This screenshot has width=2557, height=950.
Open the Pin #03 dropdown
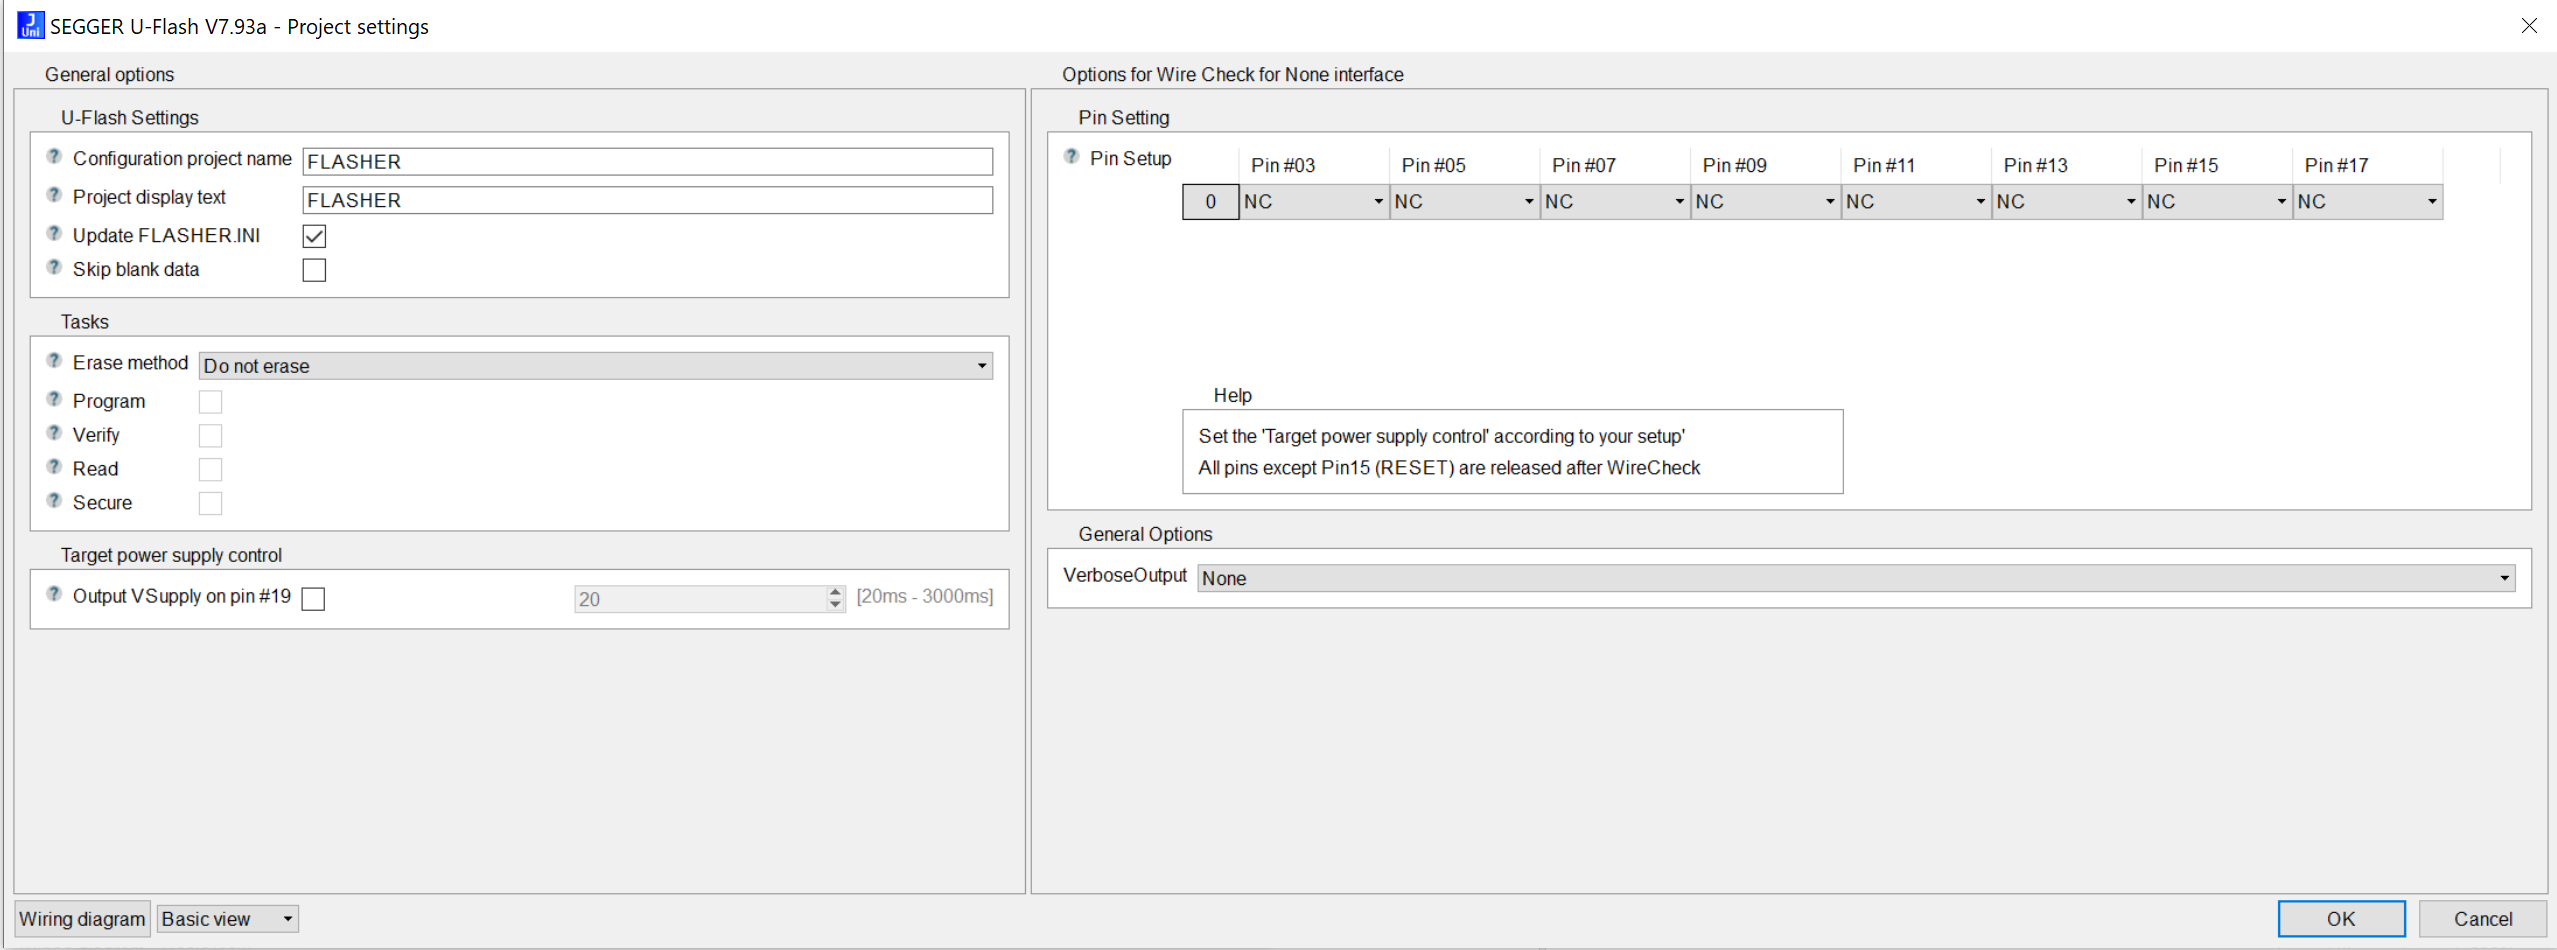pos(1313,202)
